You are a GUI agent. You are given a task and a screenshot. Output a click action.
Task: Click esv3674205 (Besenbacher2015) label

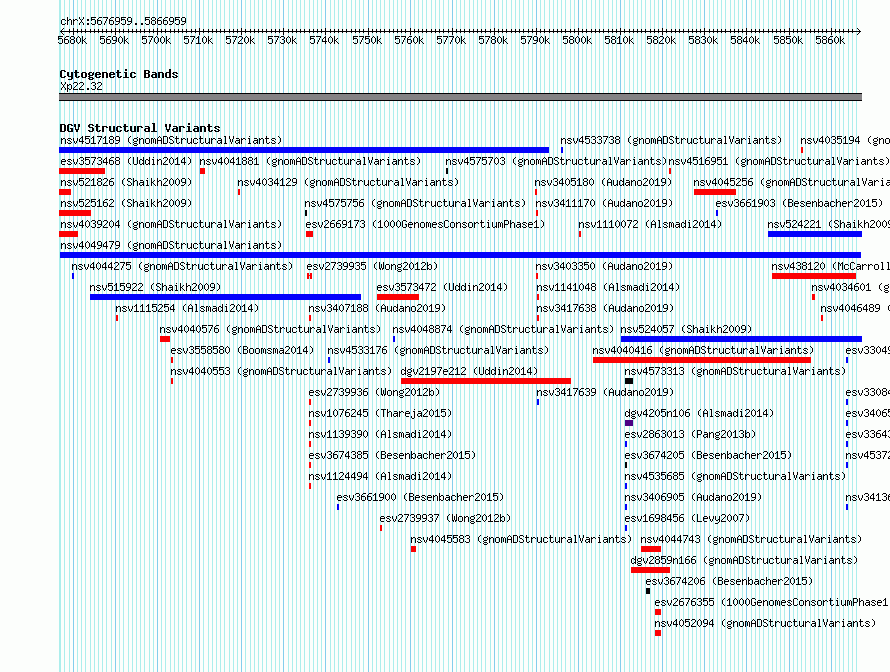[708, 455]
